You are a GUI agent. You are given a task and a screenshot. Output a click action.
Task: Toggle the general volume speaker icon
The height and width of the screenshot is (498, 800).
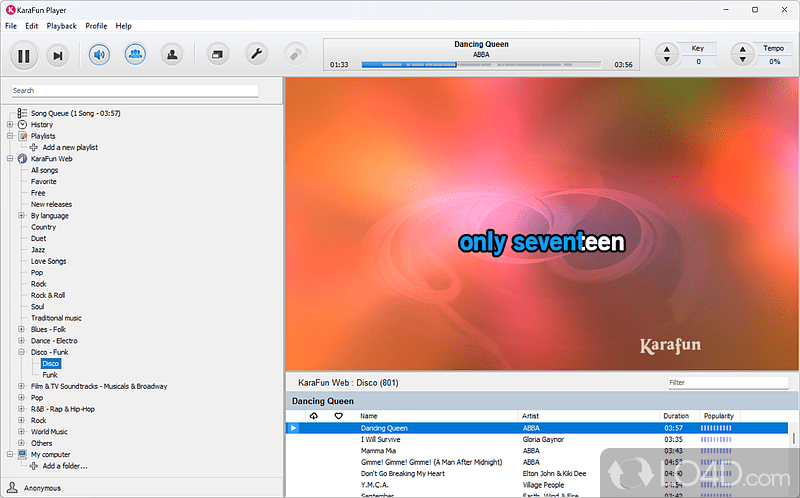99,54
